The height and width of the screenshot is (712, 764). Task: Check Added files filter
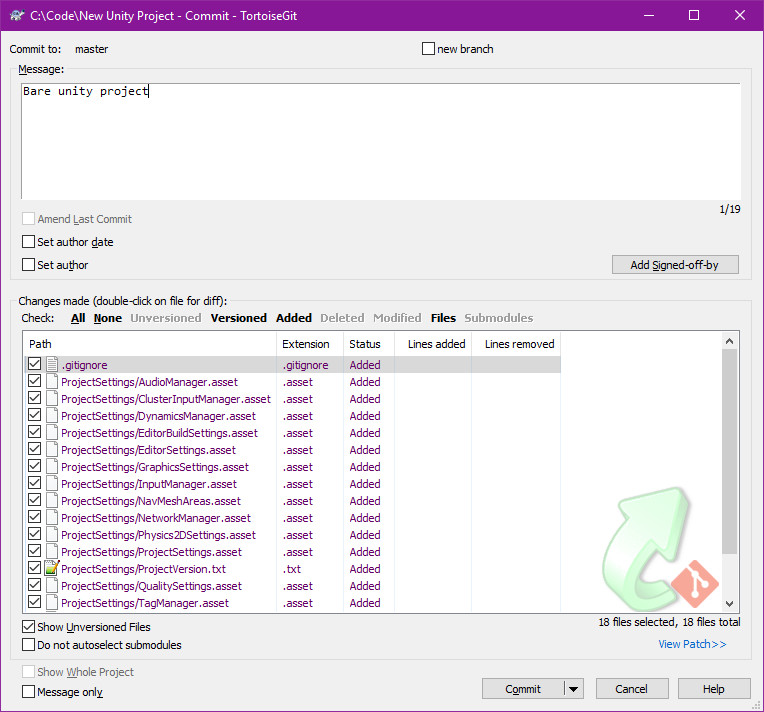294,318
